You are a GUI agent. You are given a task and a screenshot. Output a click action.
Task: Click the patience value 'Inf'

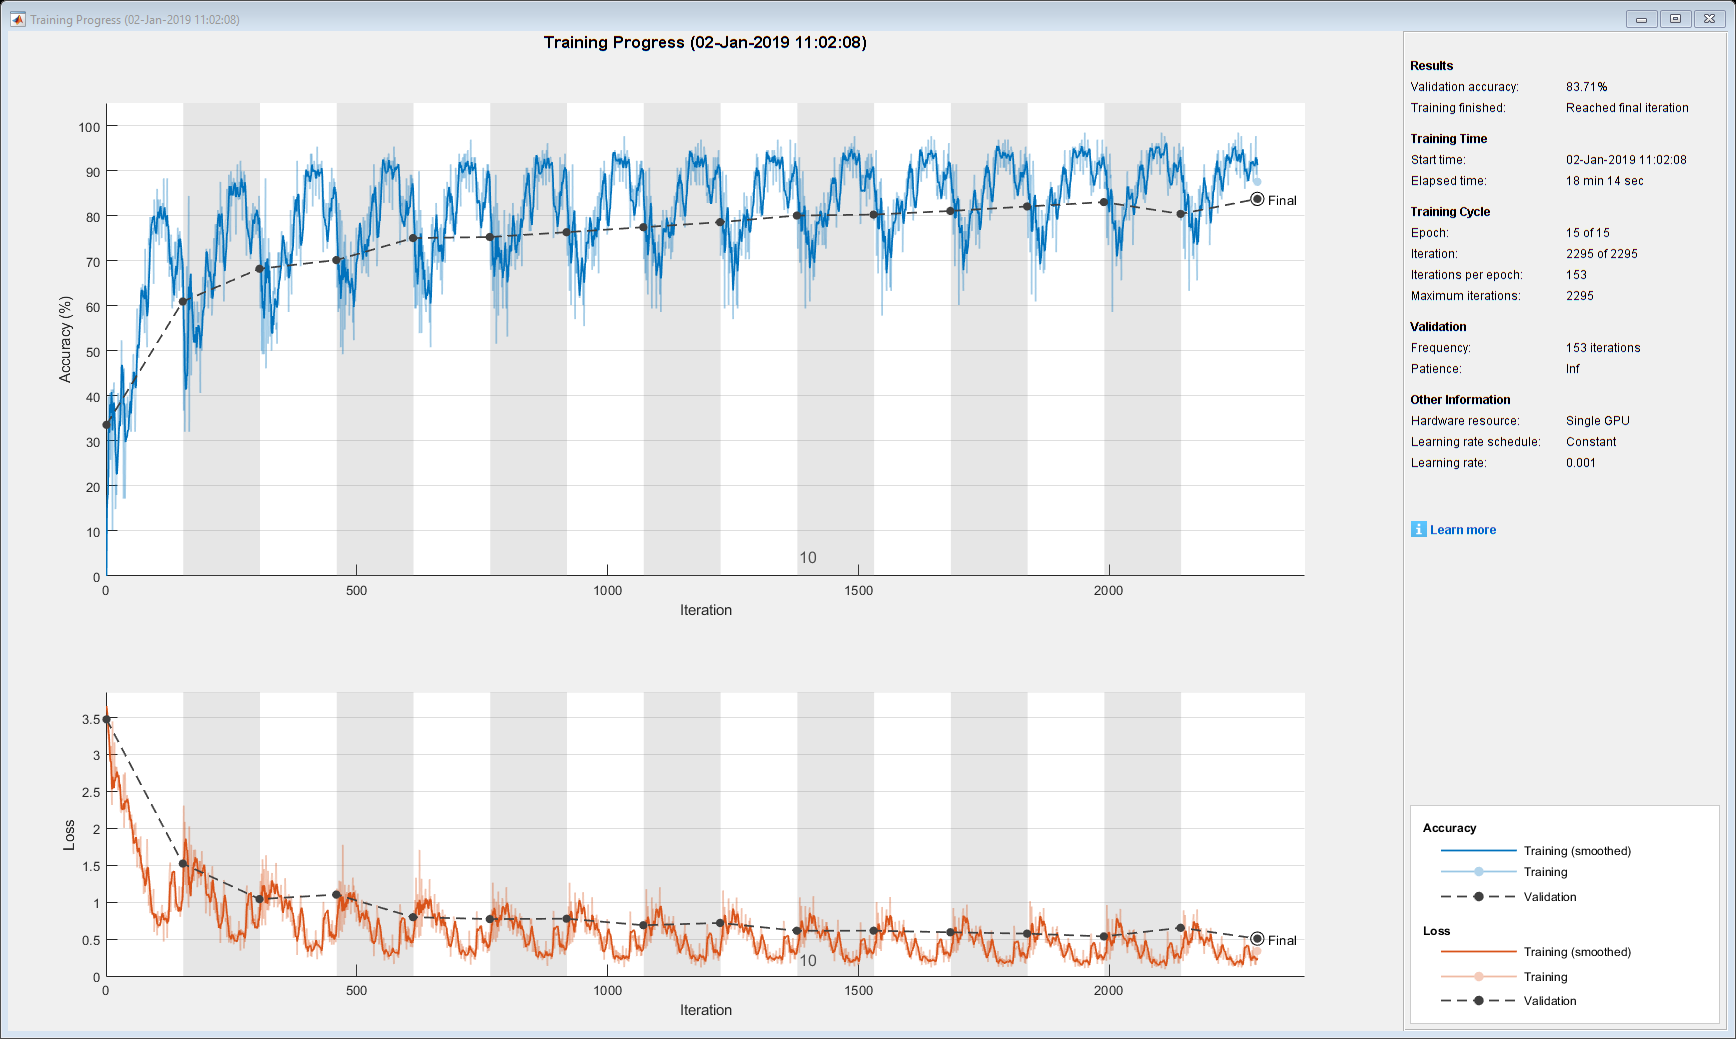(1573, 369)
